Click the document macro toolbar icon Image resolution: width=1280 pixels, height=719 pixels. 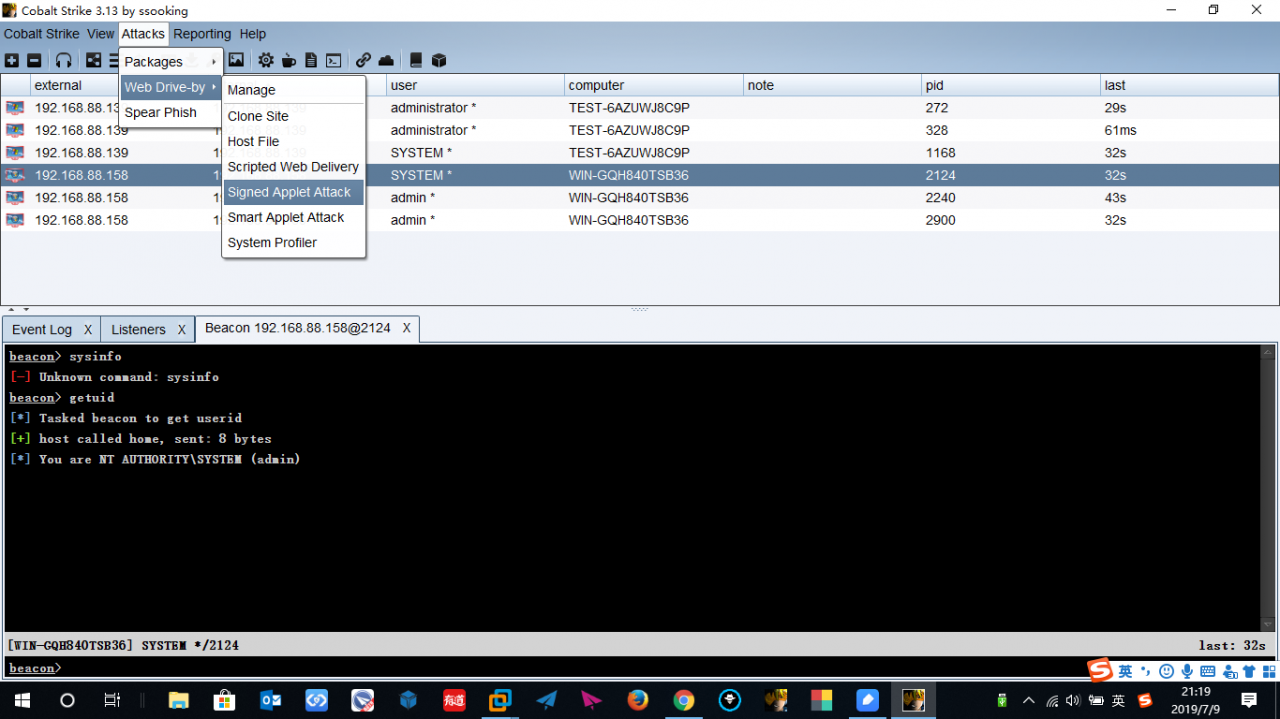coord(311,61)
